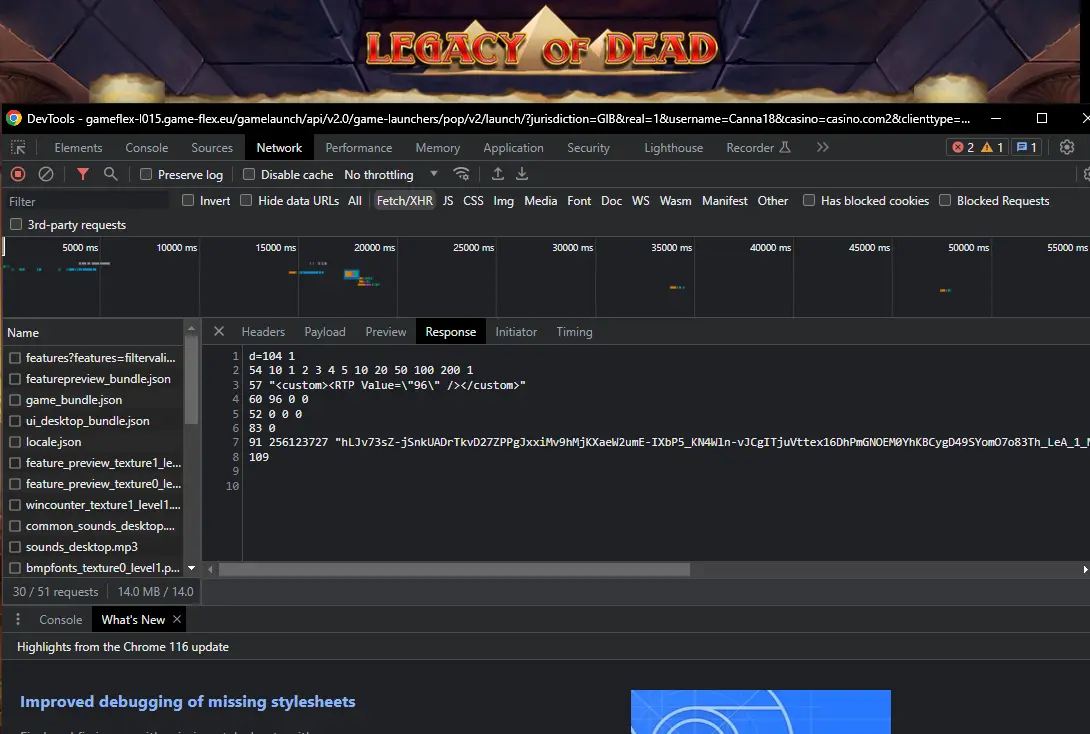1090x734 pixels.
Task: Enable 3rd-party requests checkbox
Action: tap(16, 225)
